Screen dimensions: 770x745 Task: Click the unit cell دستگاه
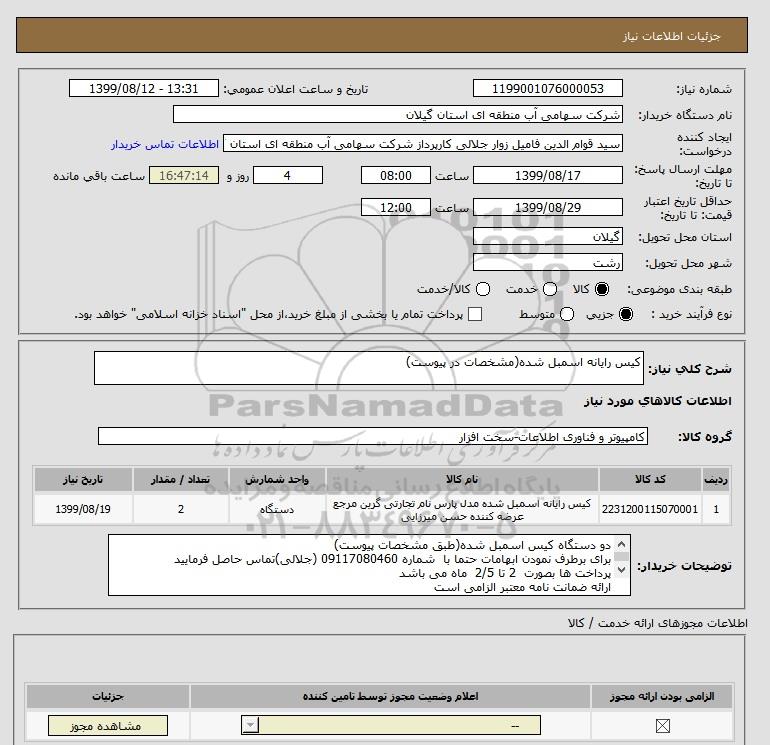[277, 509]
